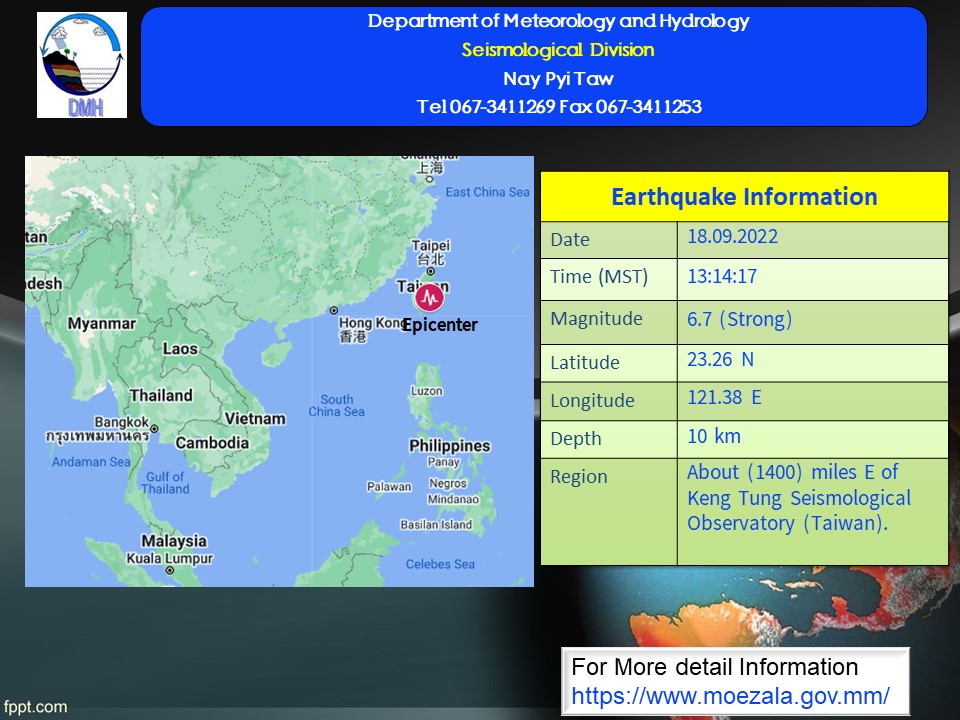Screen dimensions: 960x720
Task: Select the 'Keng Tung Seismological' region text
Action: click(799, 498)
